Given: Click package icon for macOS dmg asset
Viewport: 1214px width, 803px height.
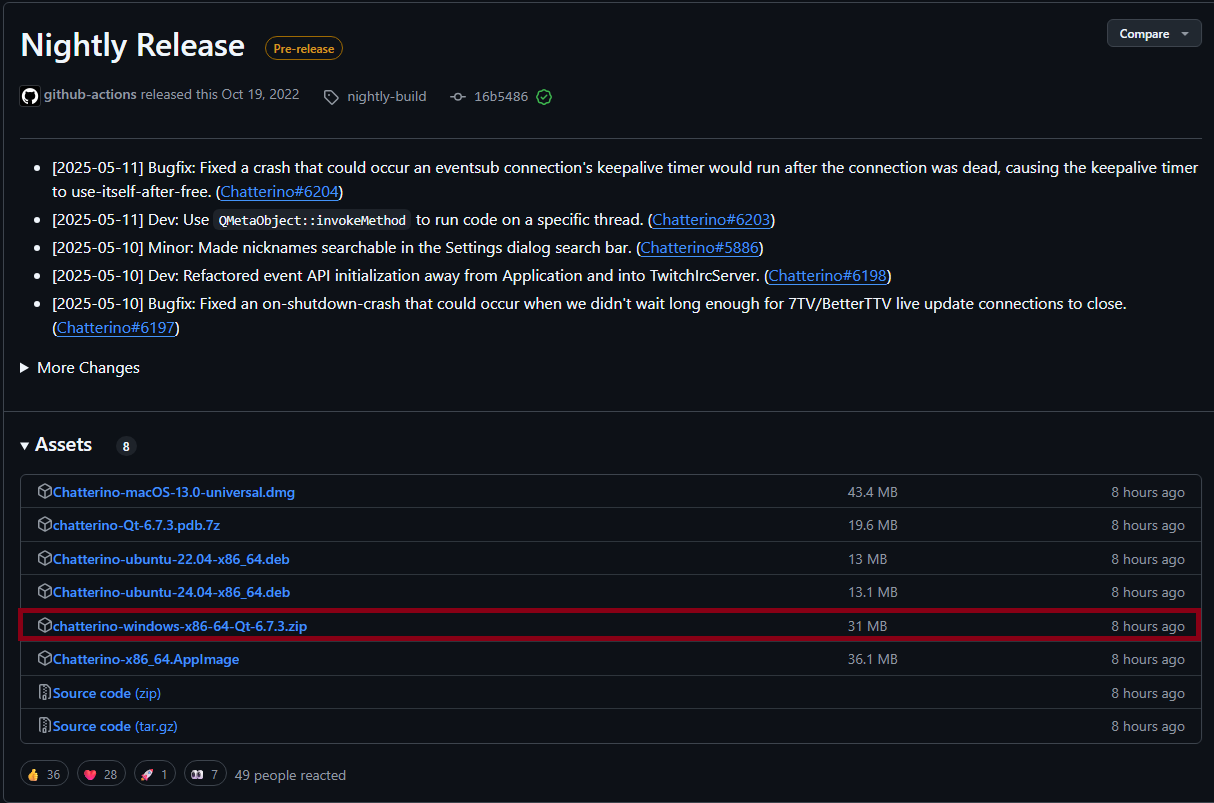Looking at the screenshot, I should [44, 491].
